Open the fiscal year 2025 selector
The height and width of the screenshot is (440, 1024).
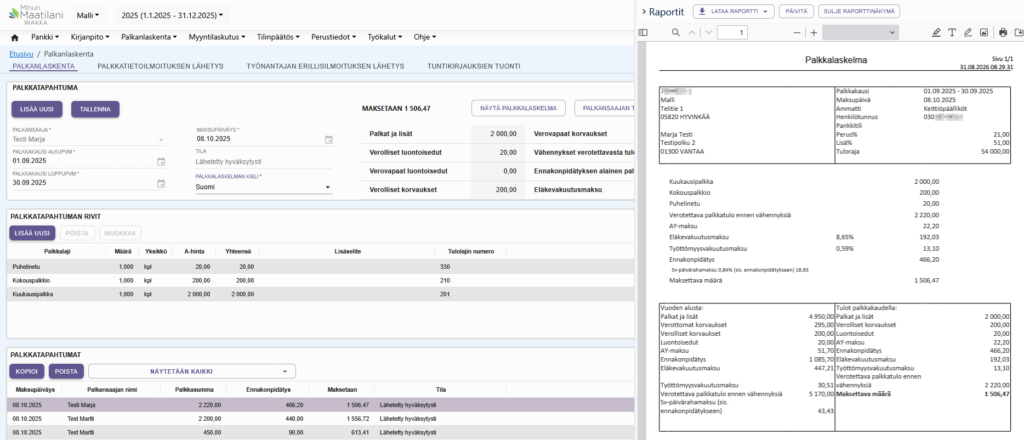pyautogui.click(x=172, y=14)
